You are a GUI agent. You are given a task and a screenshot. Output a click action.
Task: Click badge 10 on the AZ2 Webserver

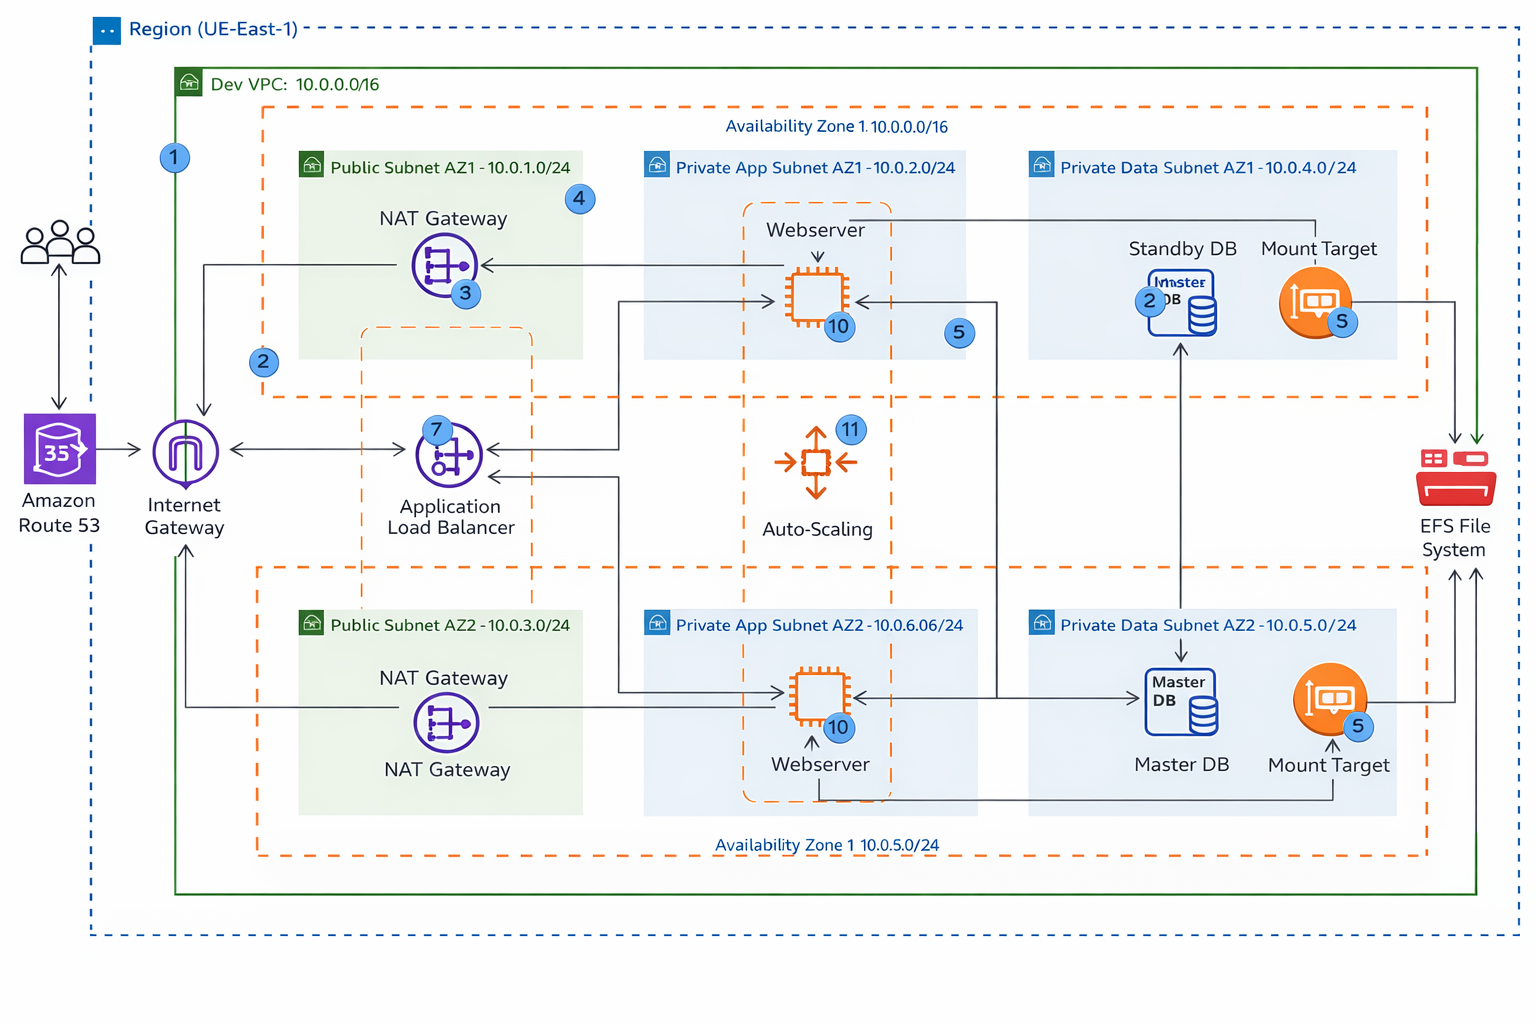click(839, 728)
